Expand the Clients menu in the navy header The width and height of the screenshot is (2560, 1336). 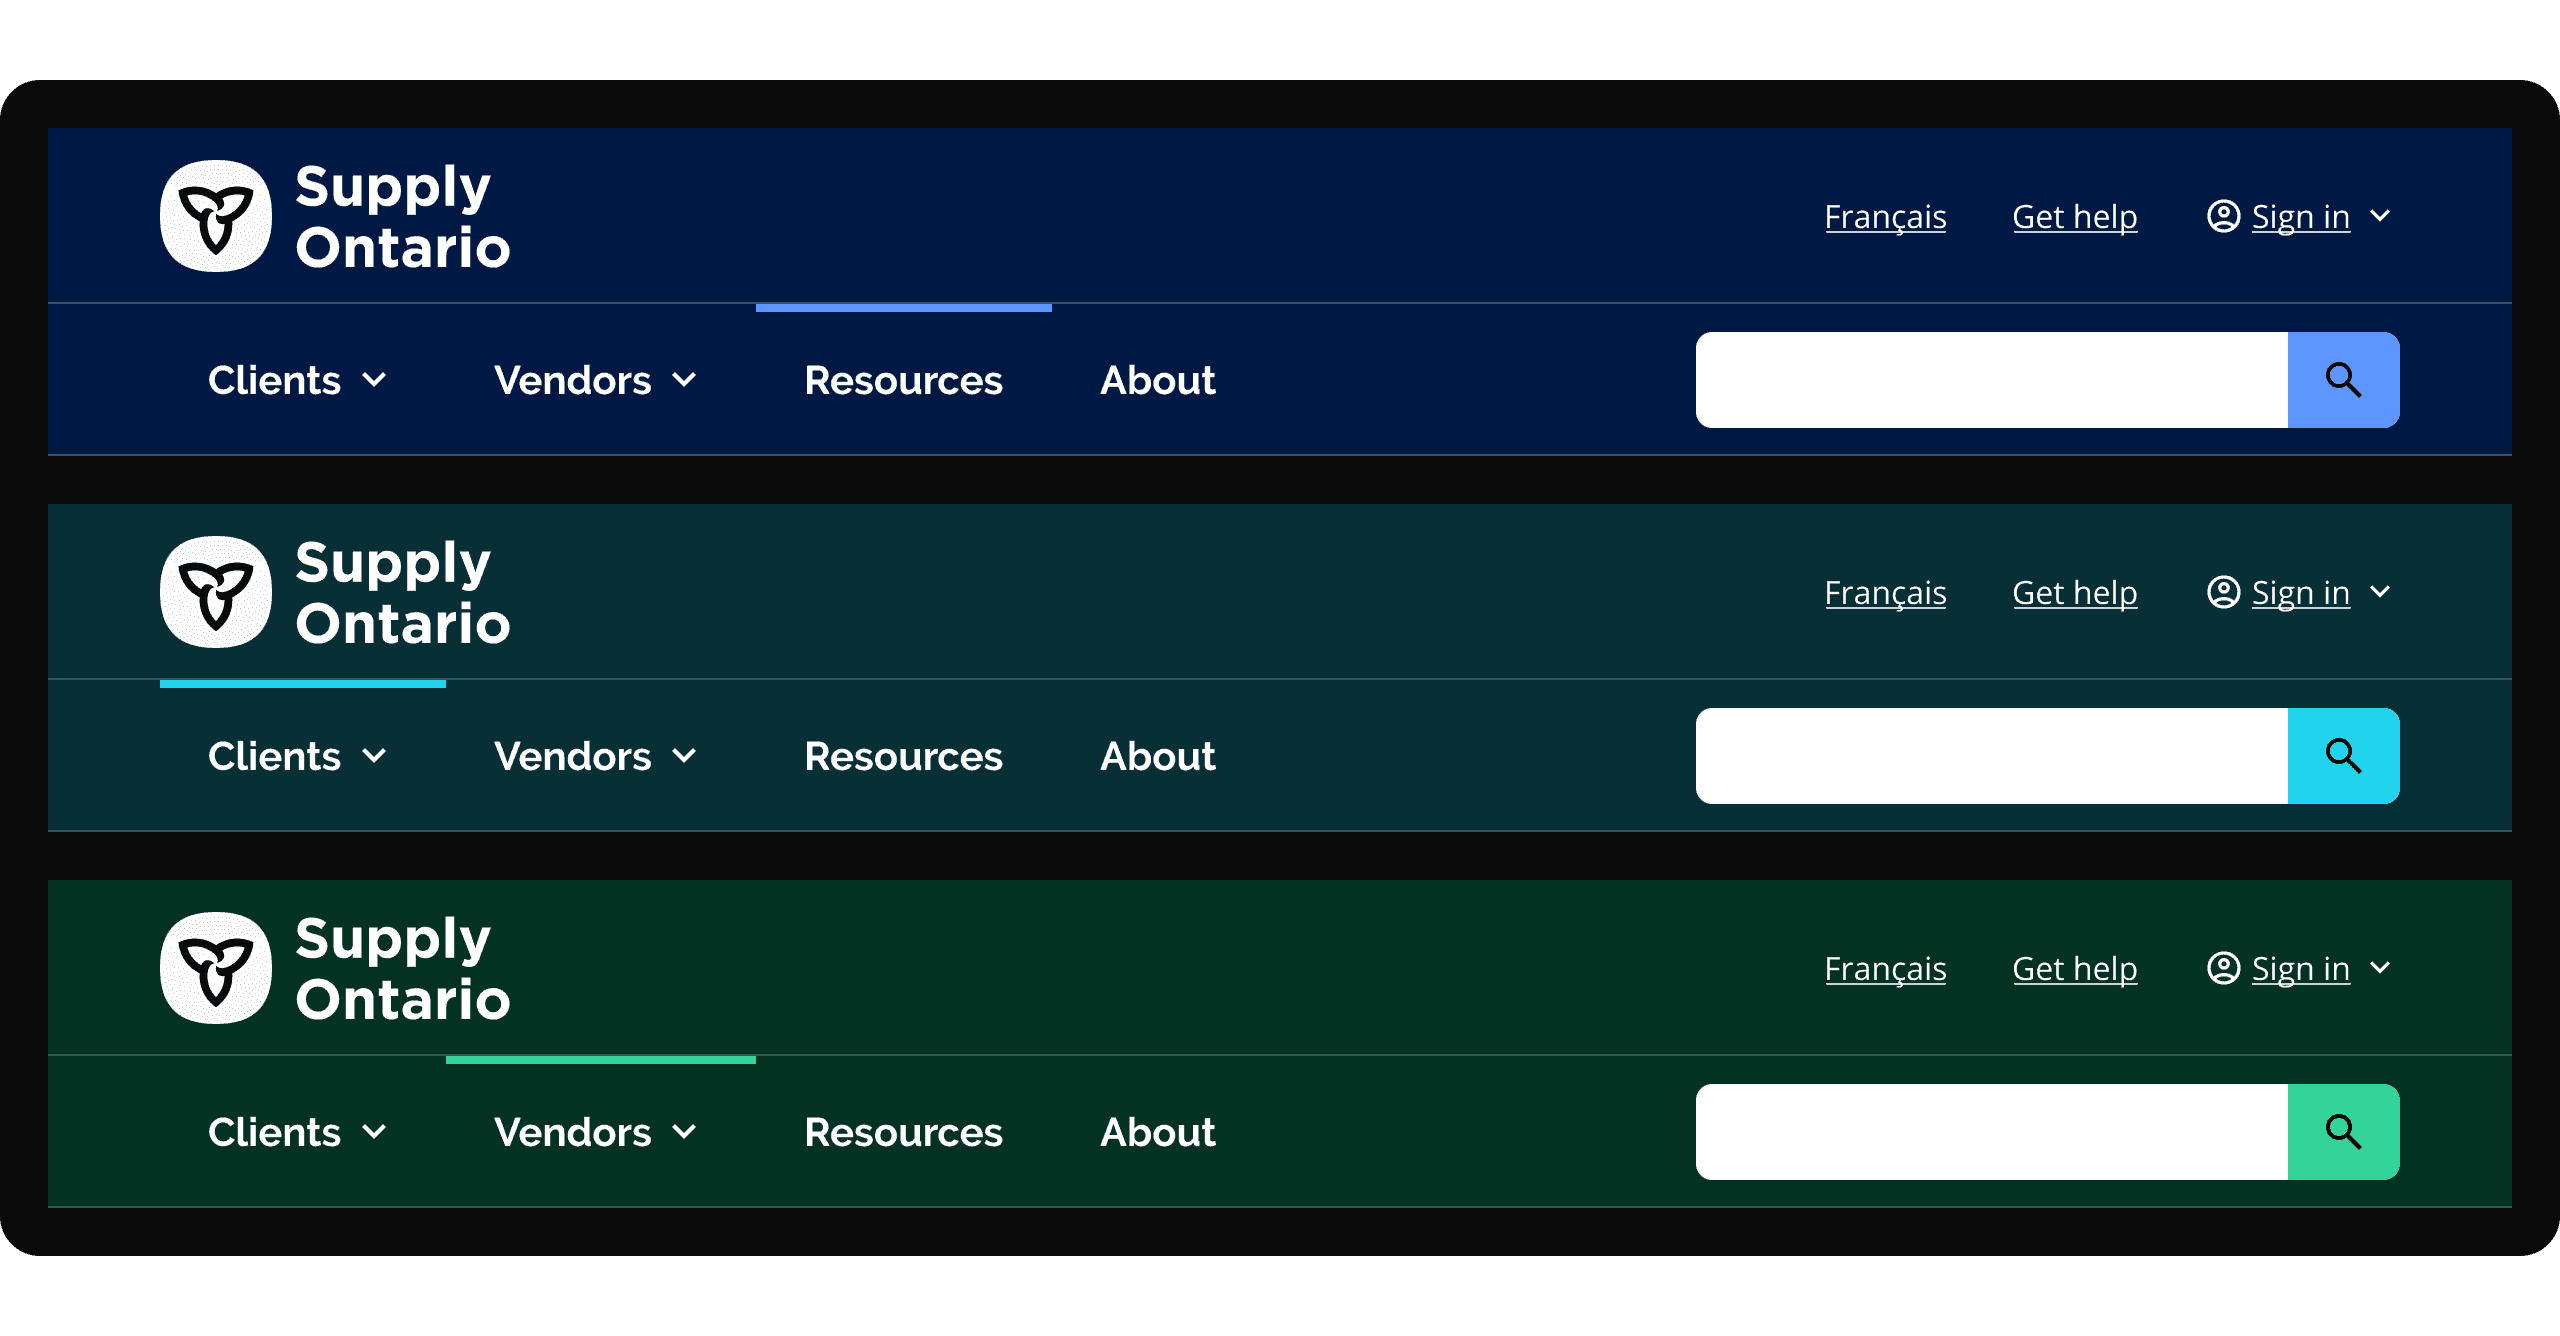coord(297,380)
